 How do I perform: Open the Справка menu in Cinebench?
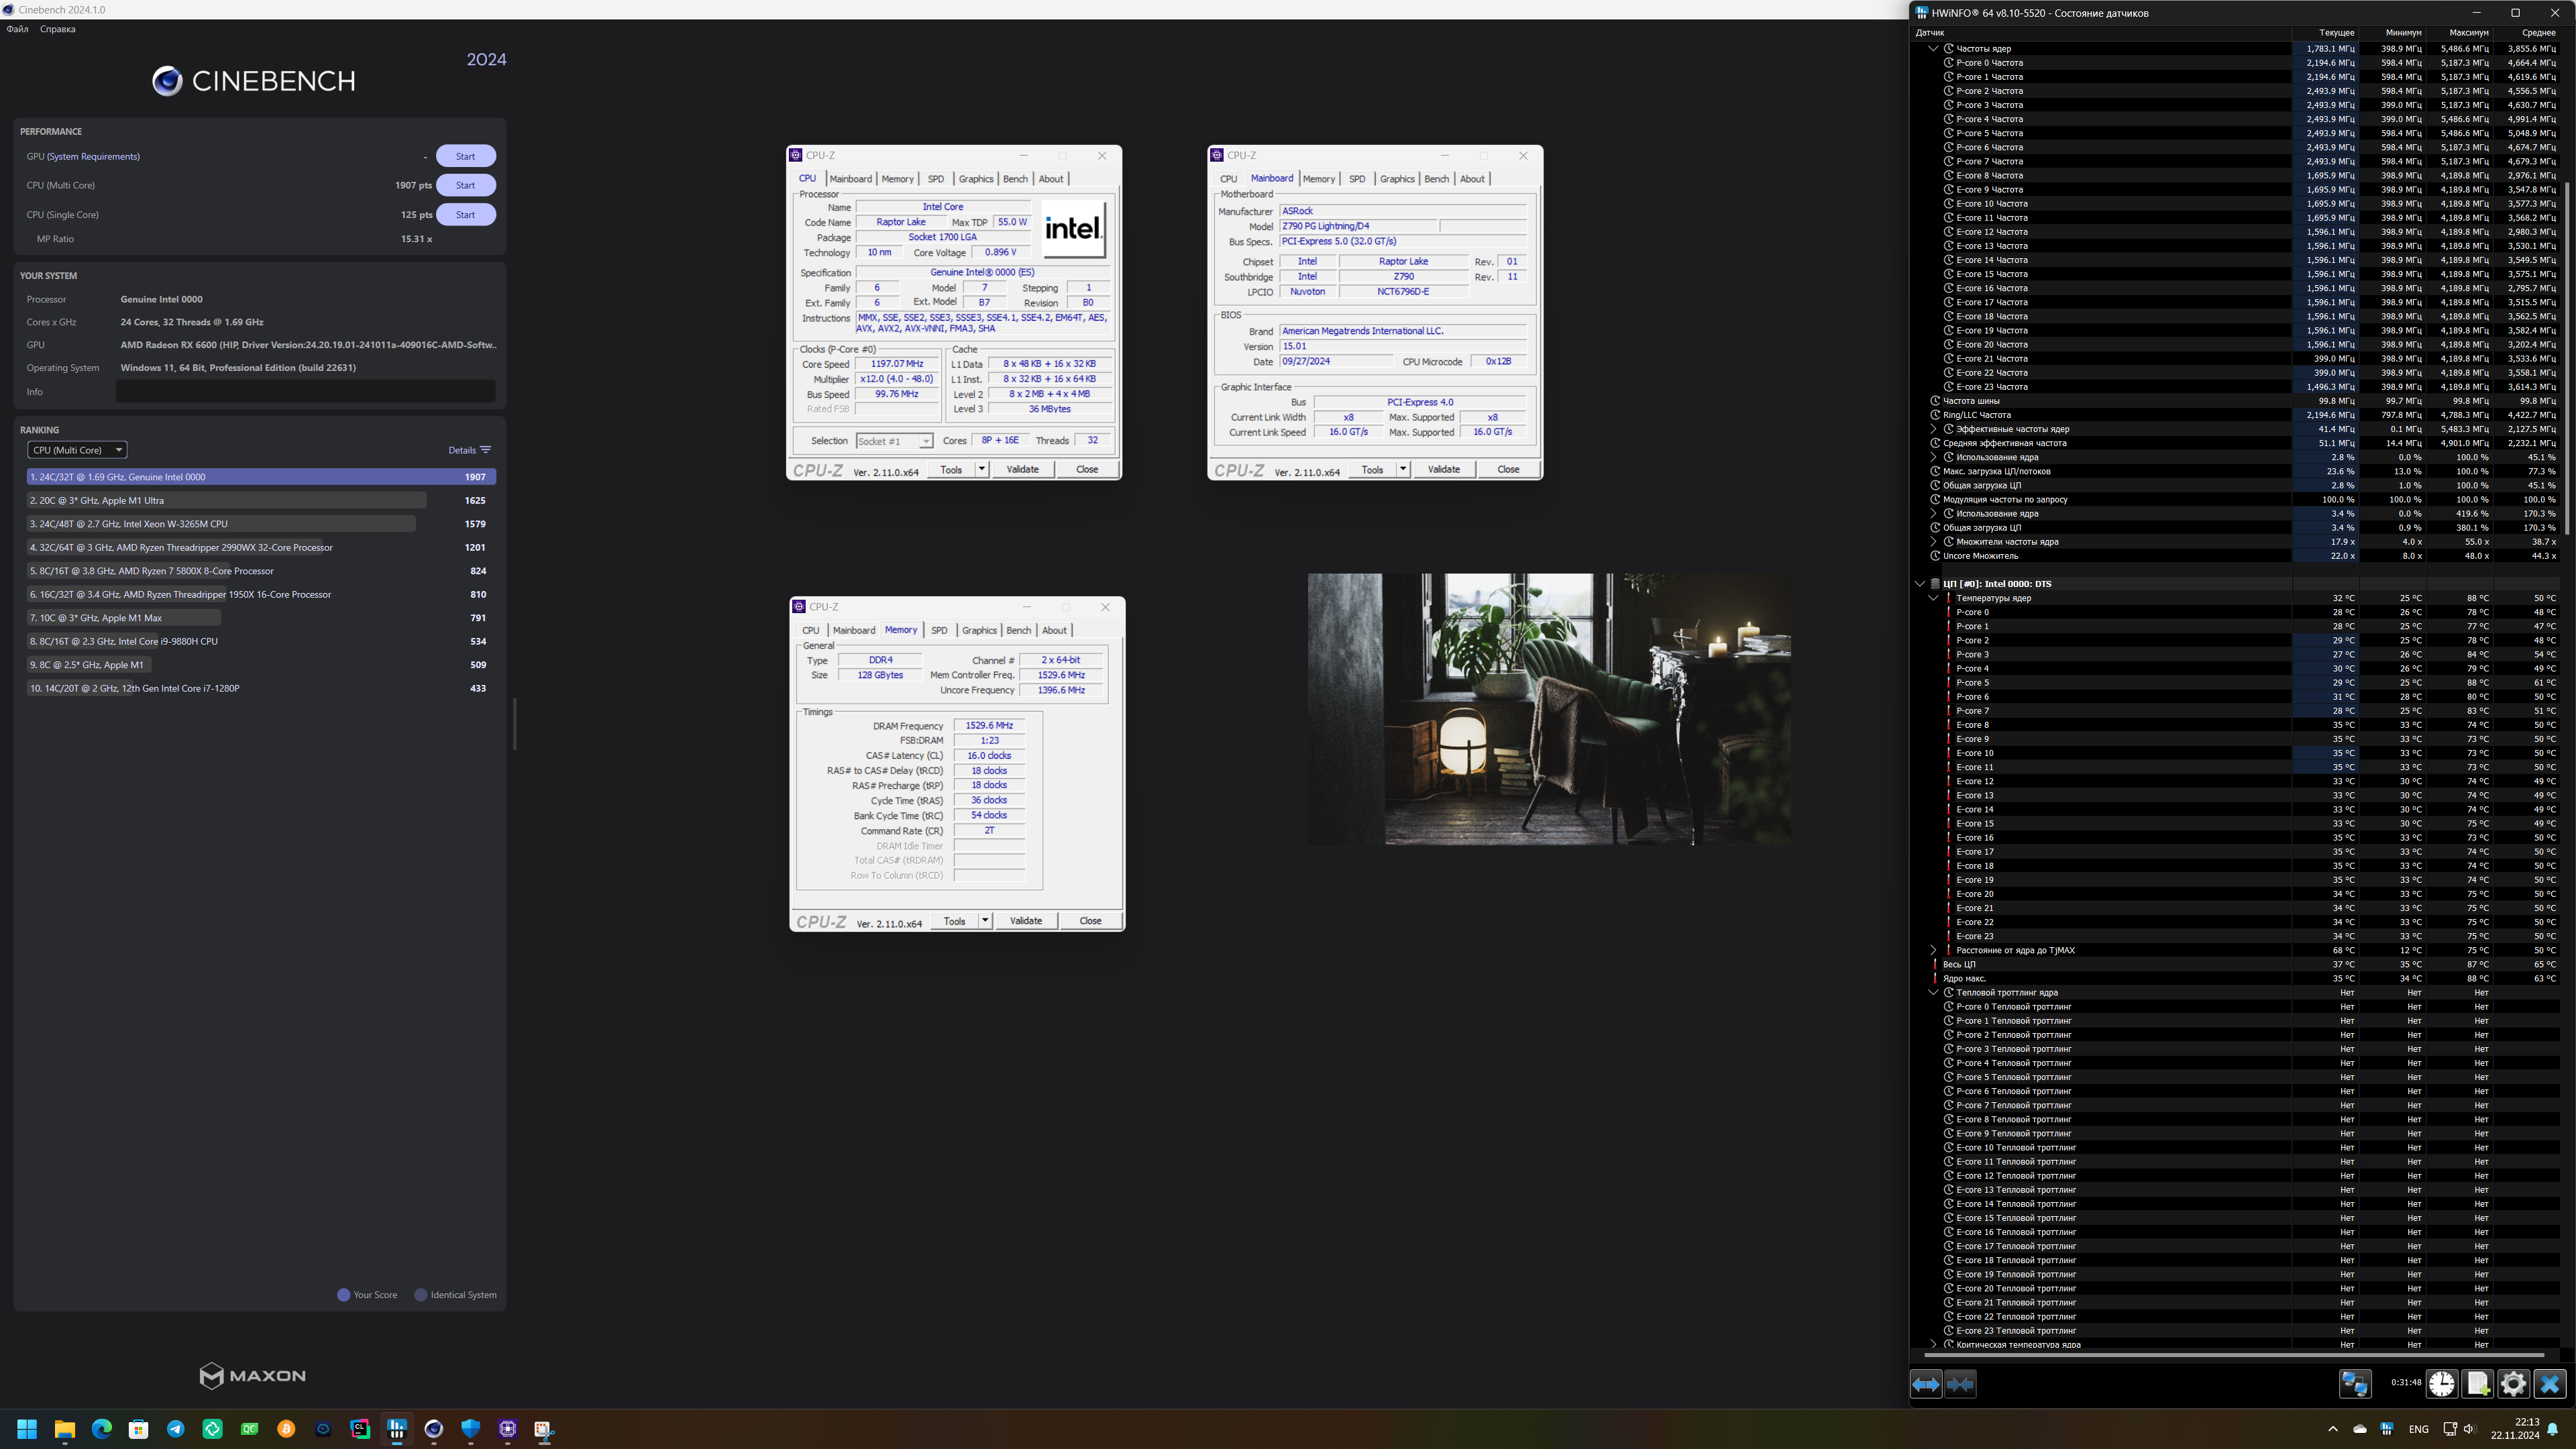pos(57,29)
